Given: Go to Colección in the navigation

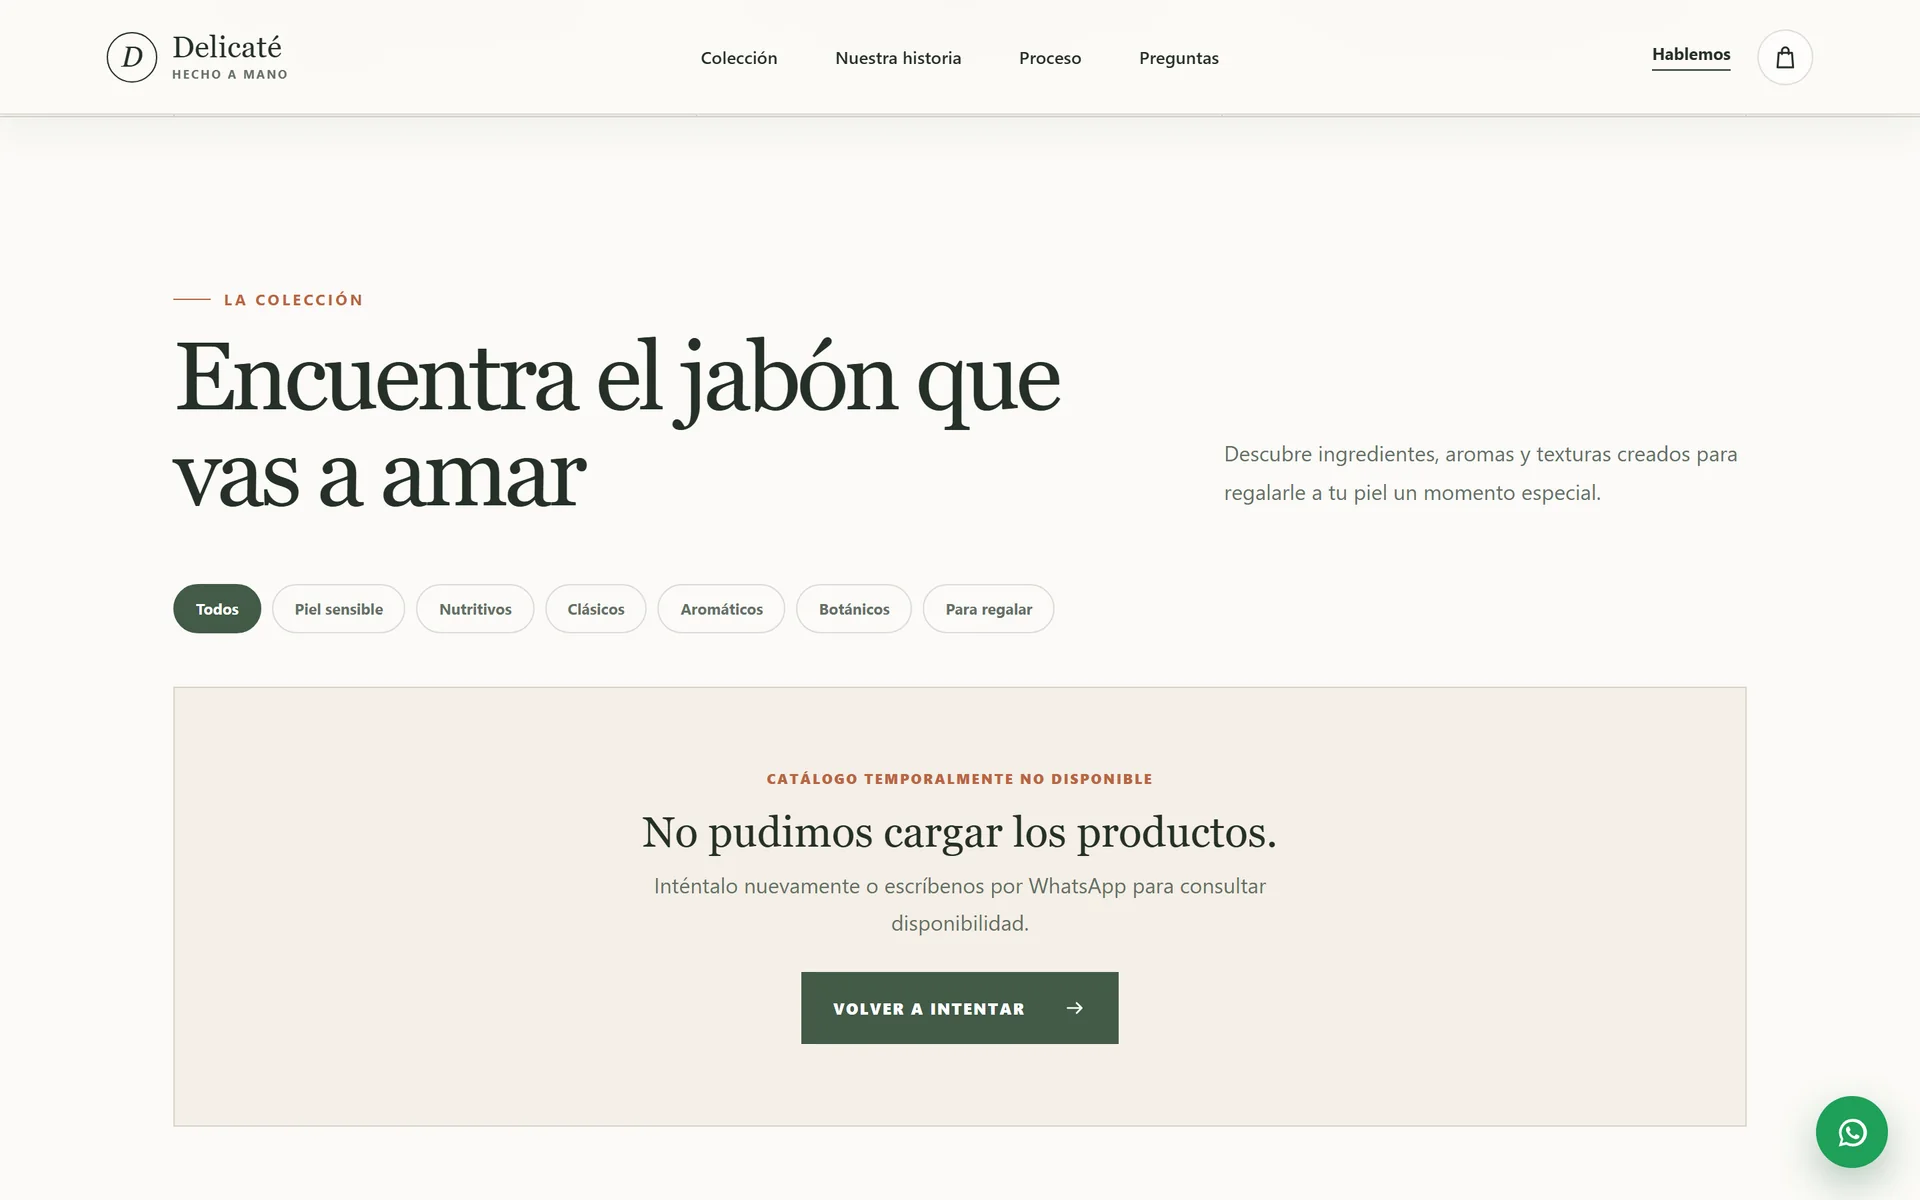Looking at the screenshot, I should 739,58.
